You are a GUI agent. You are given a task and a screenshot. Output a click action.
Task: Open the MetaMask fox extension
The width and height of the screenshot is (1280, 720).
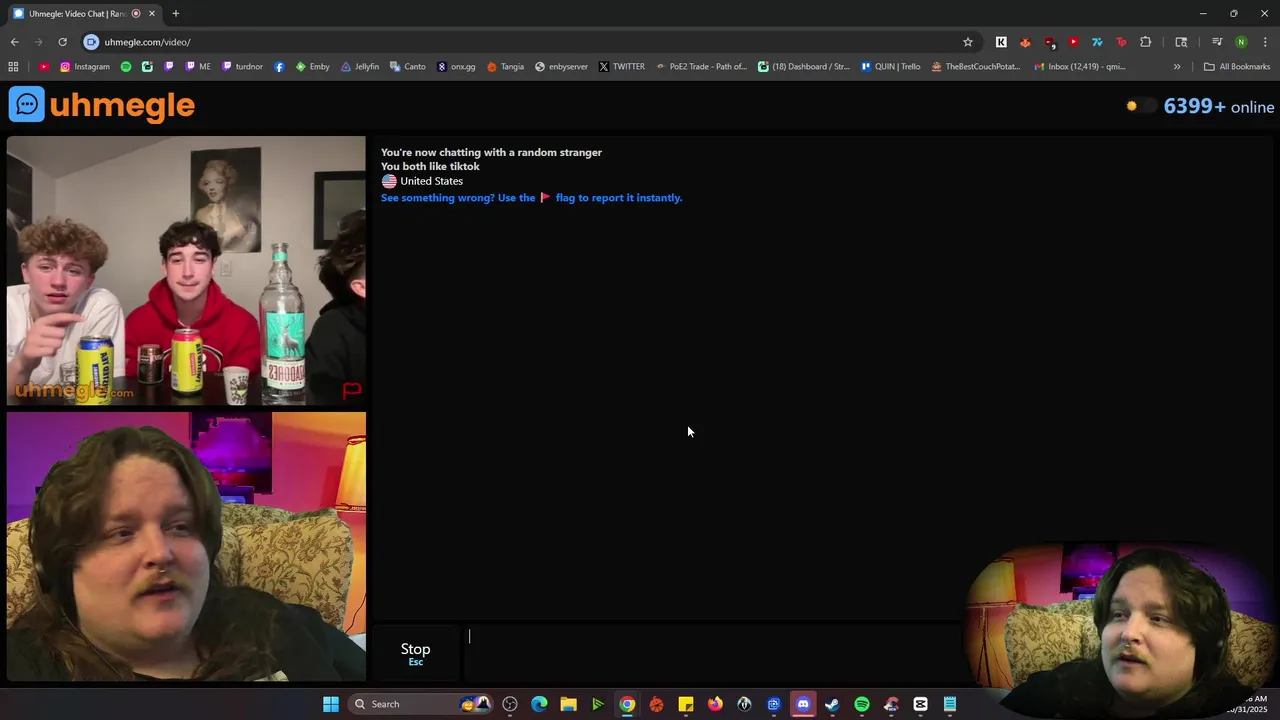tap(1025, 42)
